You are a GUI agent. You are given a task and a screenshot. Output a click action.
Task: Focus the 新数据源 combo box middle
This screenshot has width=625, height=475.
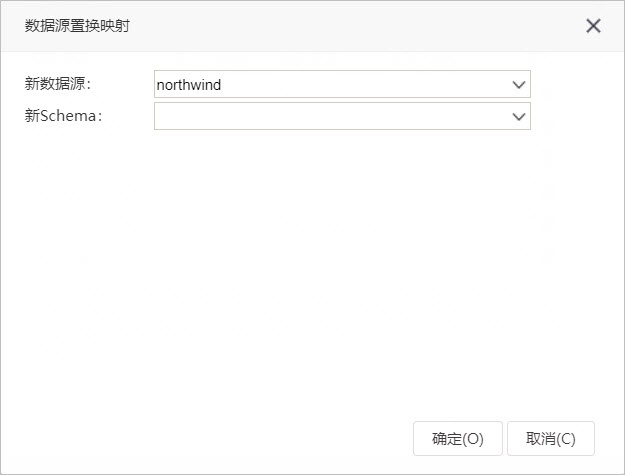pos(342,84)
